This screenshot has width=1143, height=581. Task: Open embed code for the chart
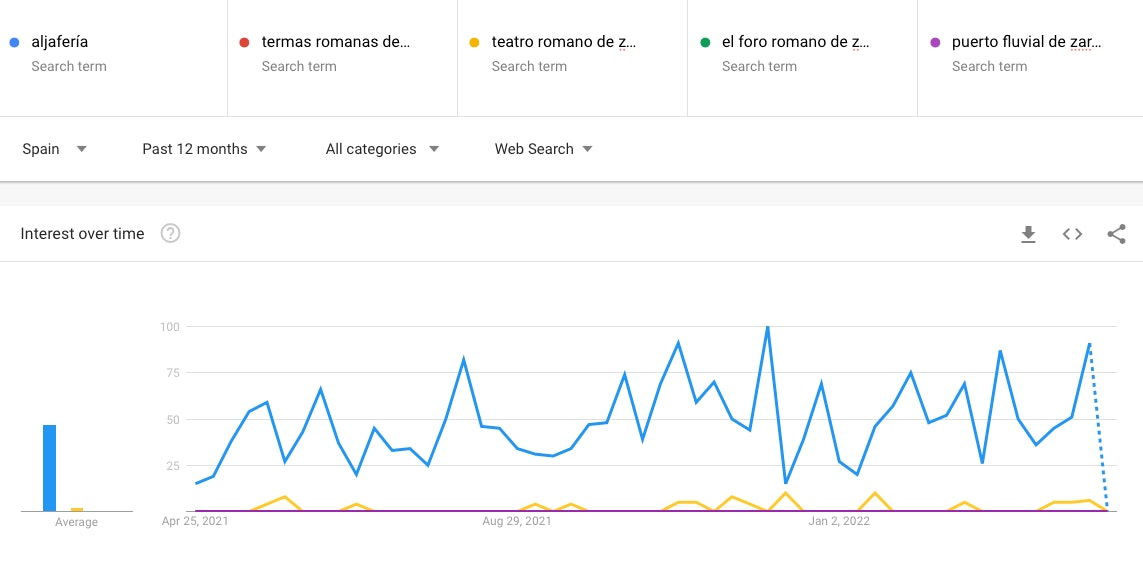point(1072,234)
